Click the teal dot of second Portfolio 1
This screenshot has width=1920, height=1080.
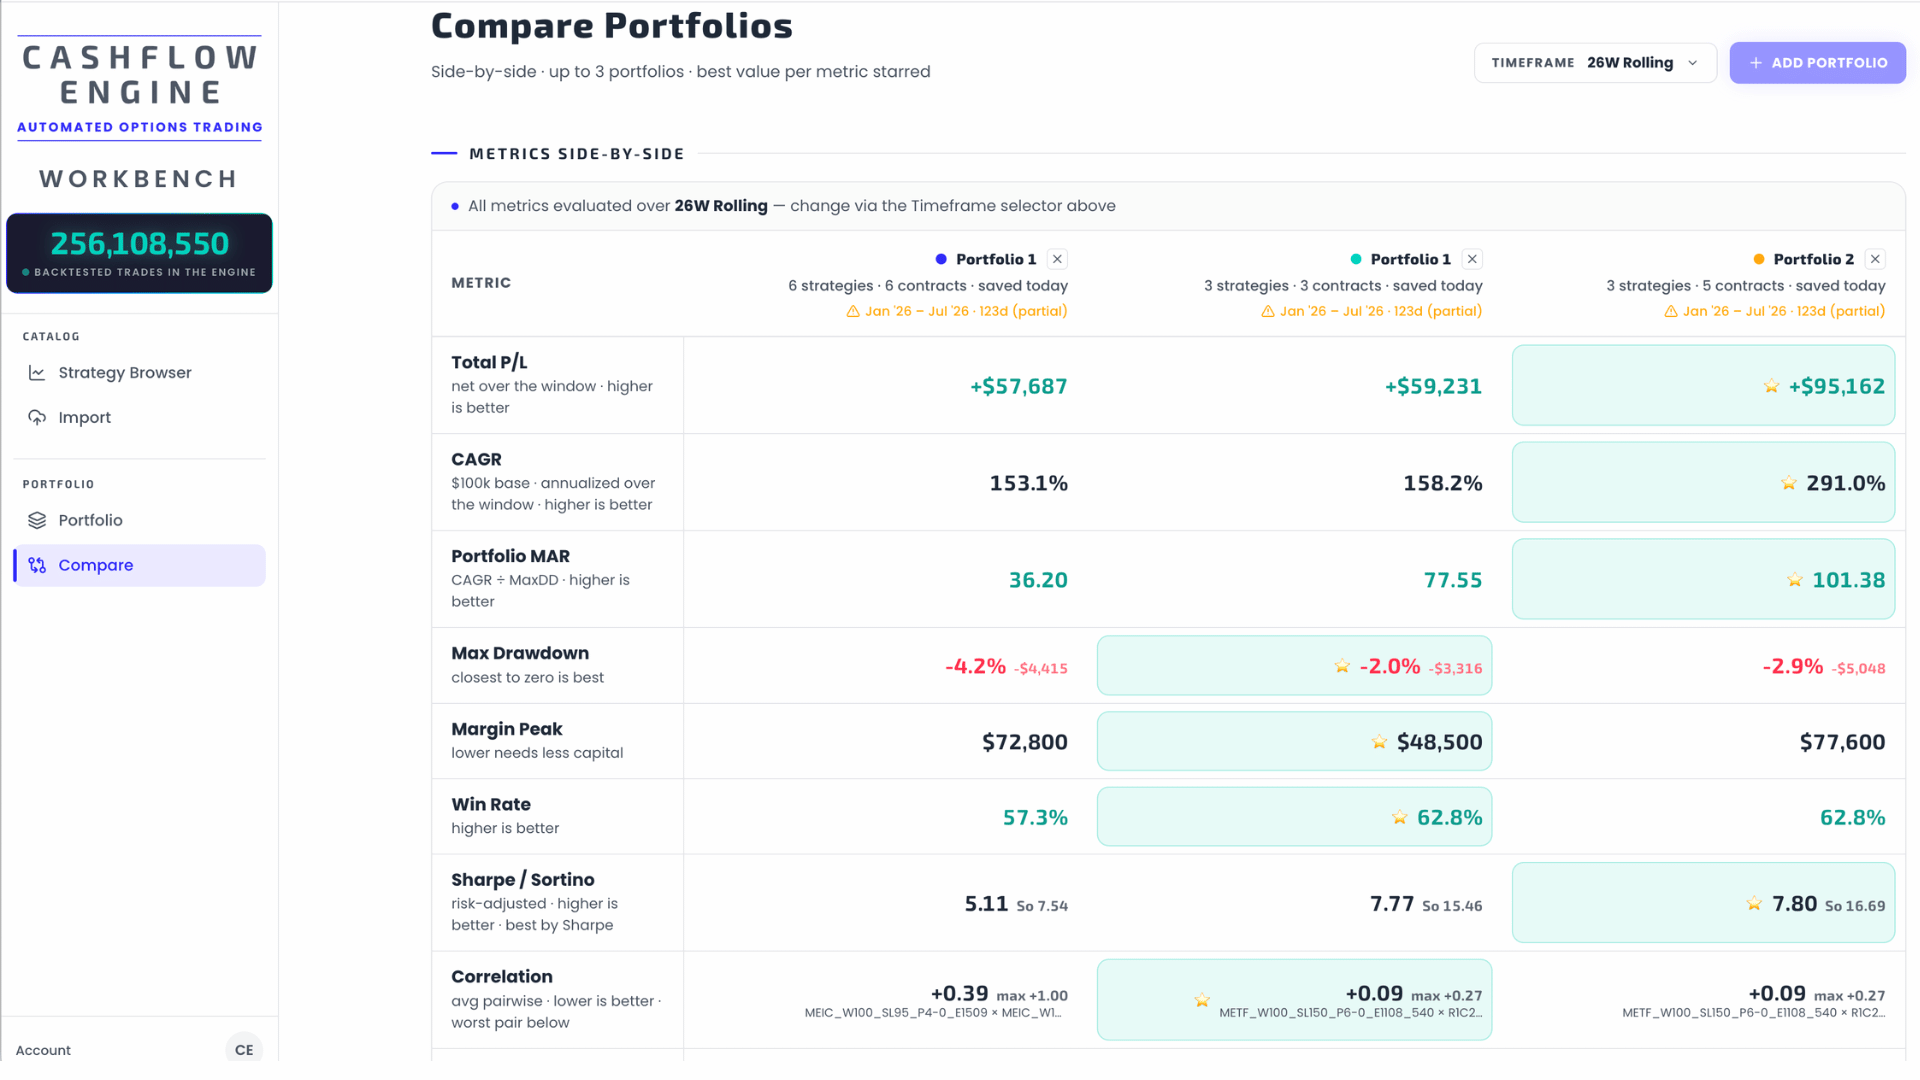(x=1356, y=259)
